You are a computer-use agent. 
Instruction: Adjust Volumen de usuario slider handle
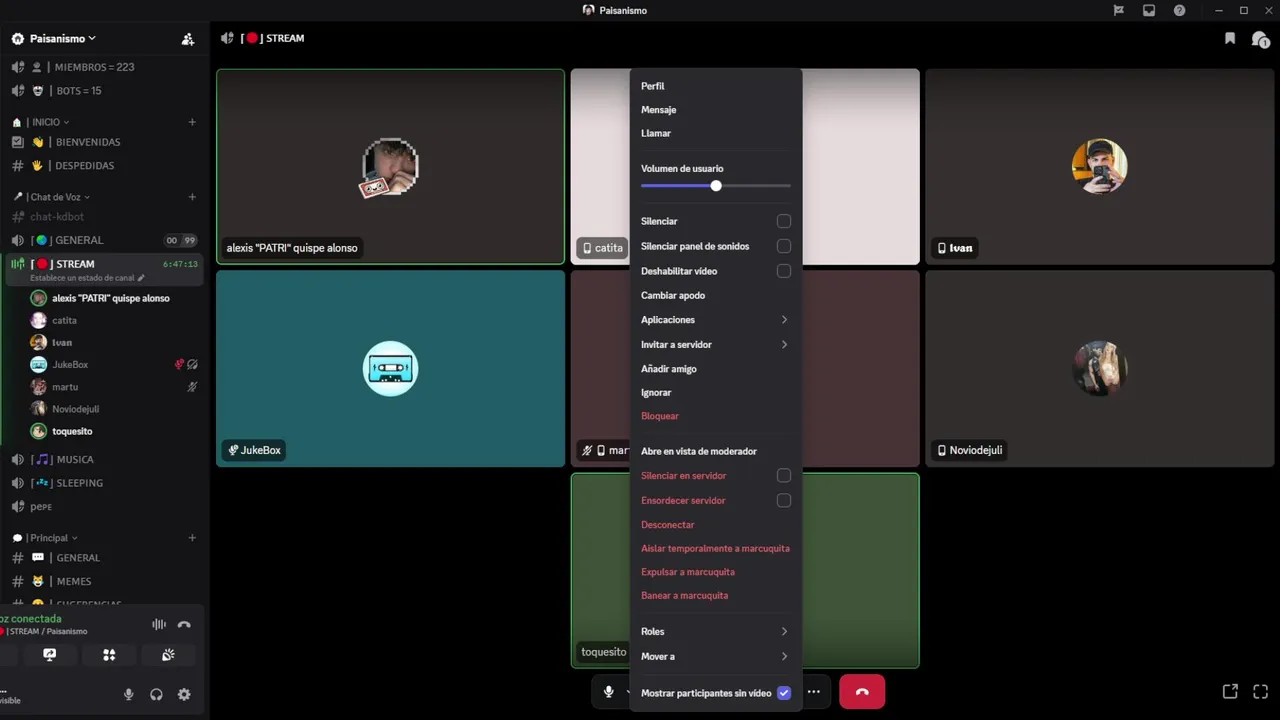click(716, 186)
